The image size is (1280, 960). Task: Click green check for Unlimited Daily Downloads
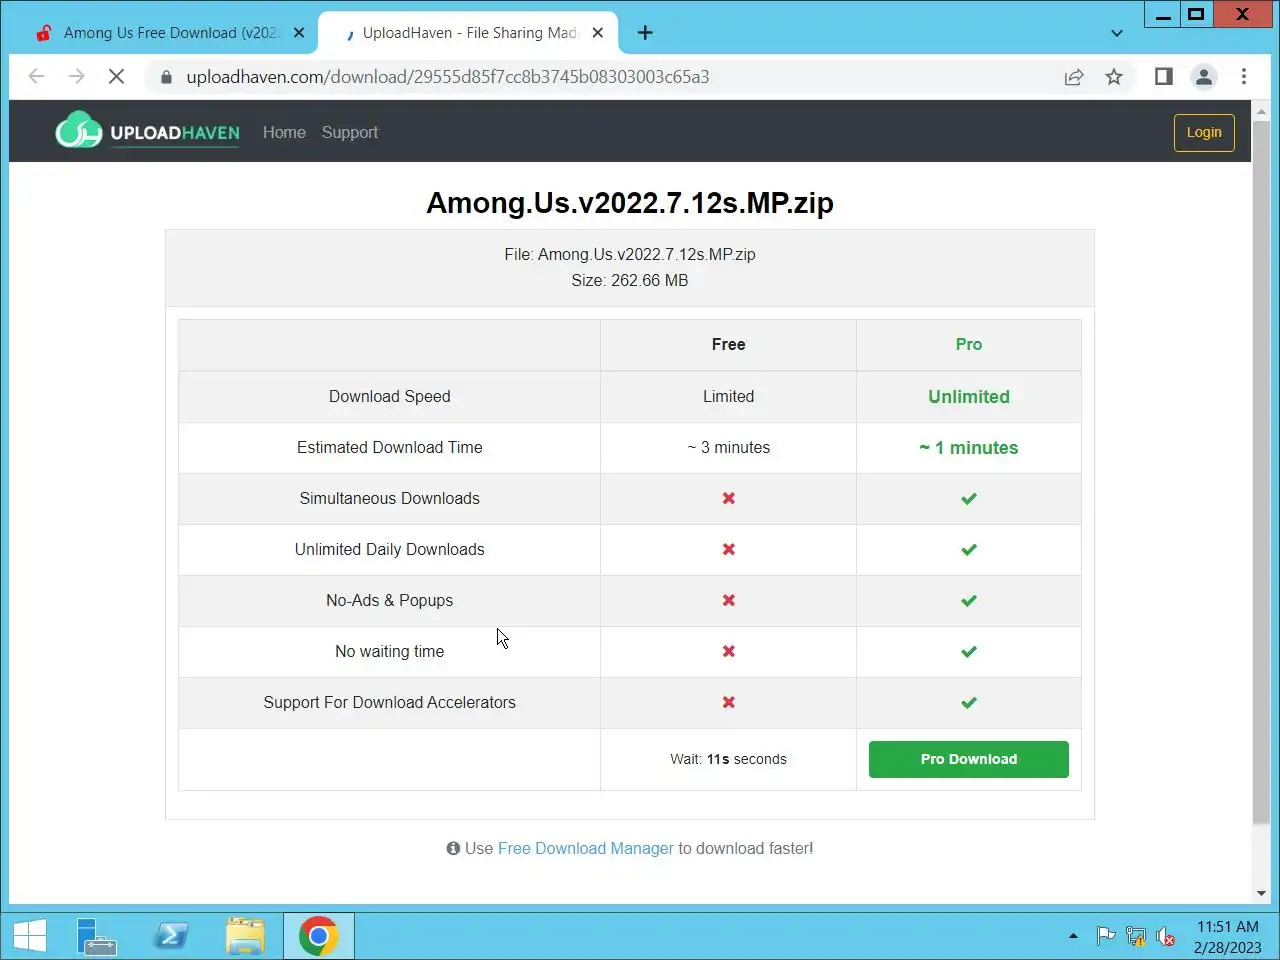969,549
